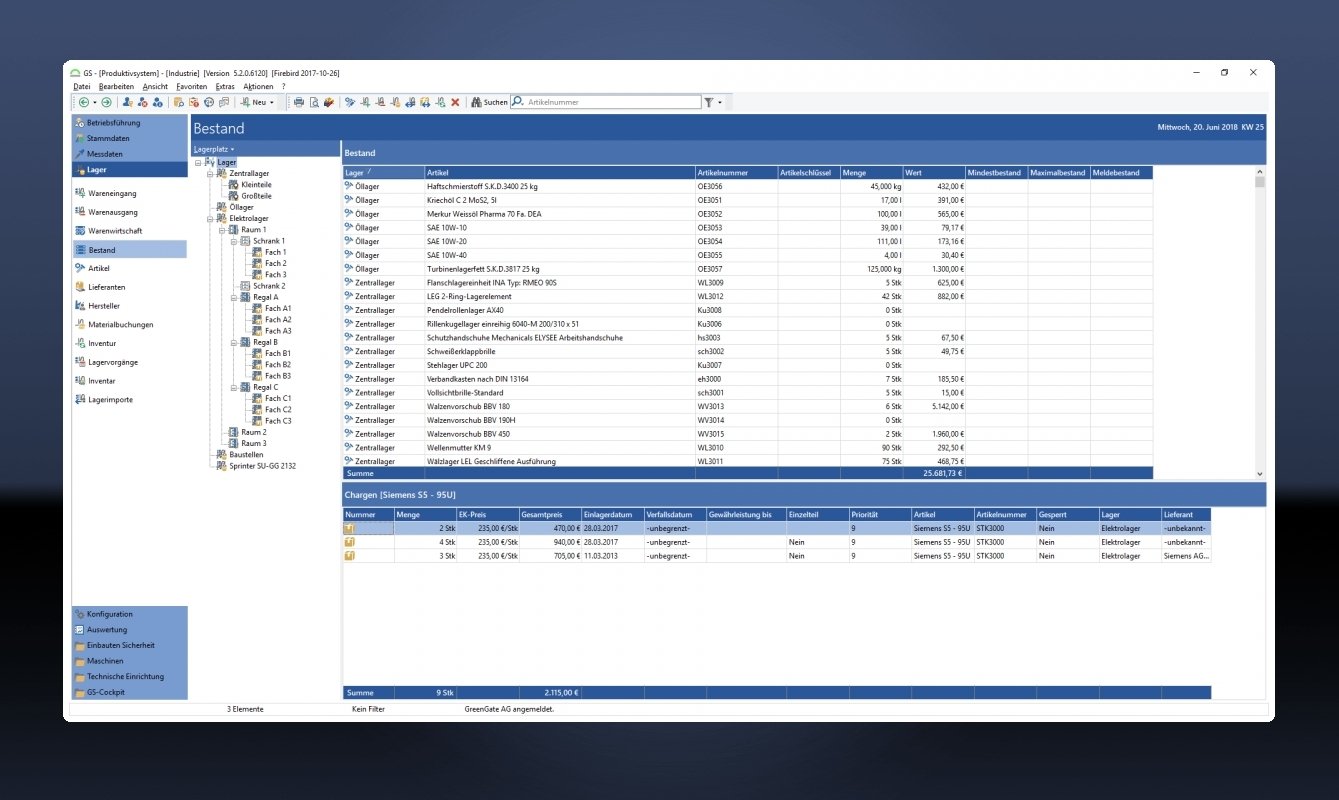Click the green forward arrow in the toolbar
This screenshot has width=1339, height=800.
[106, 102]
